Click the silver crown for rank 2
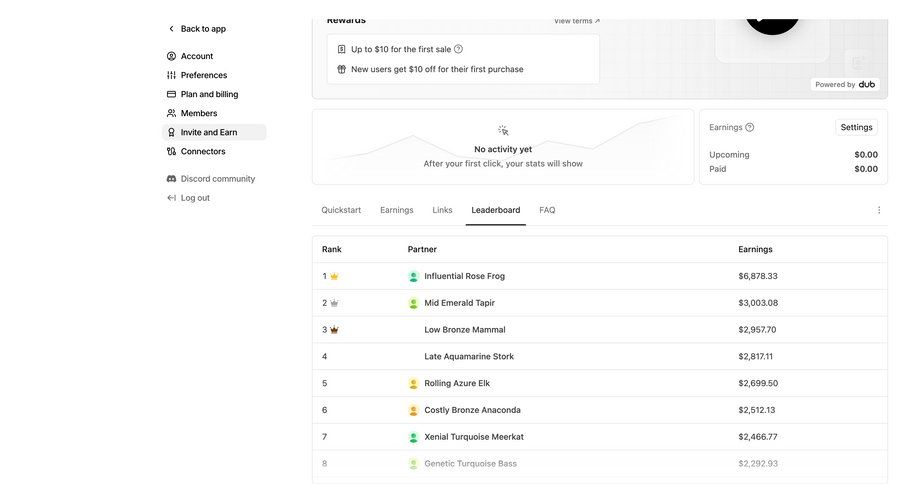900x484 pixels. (x=334, y=303)
